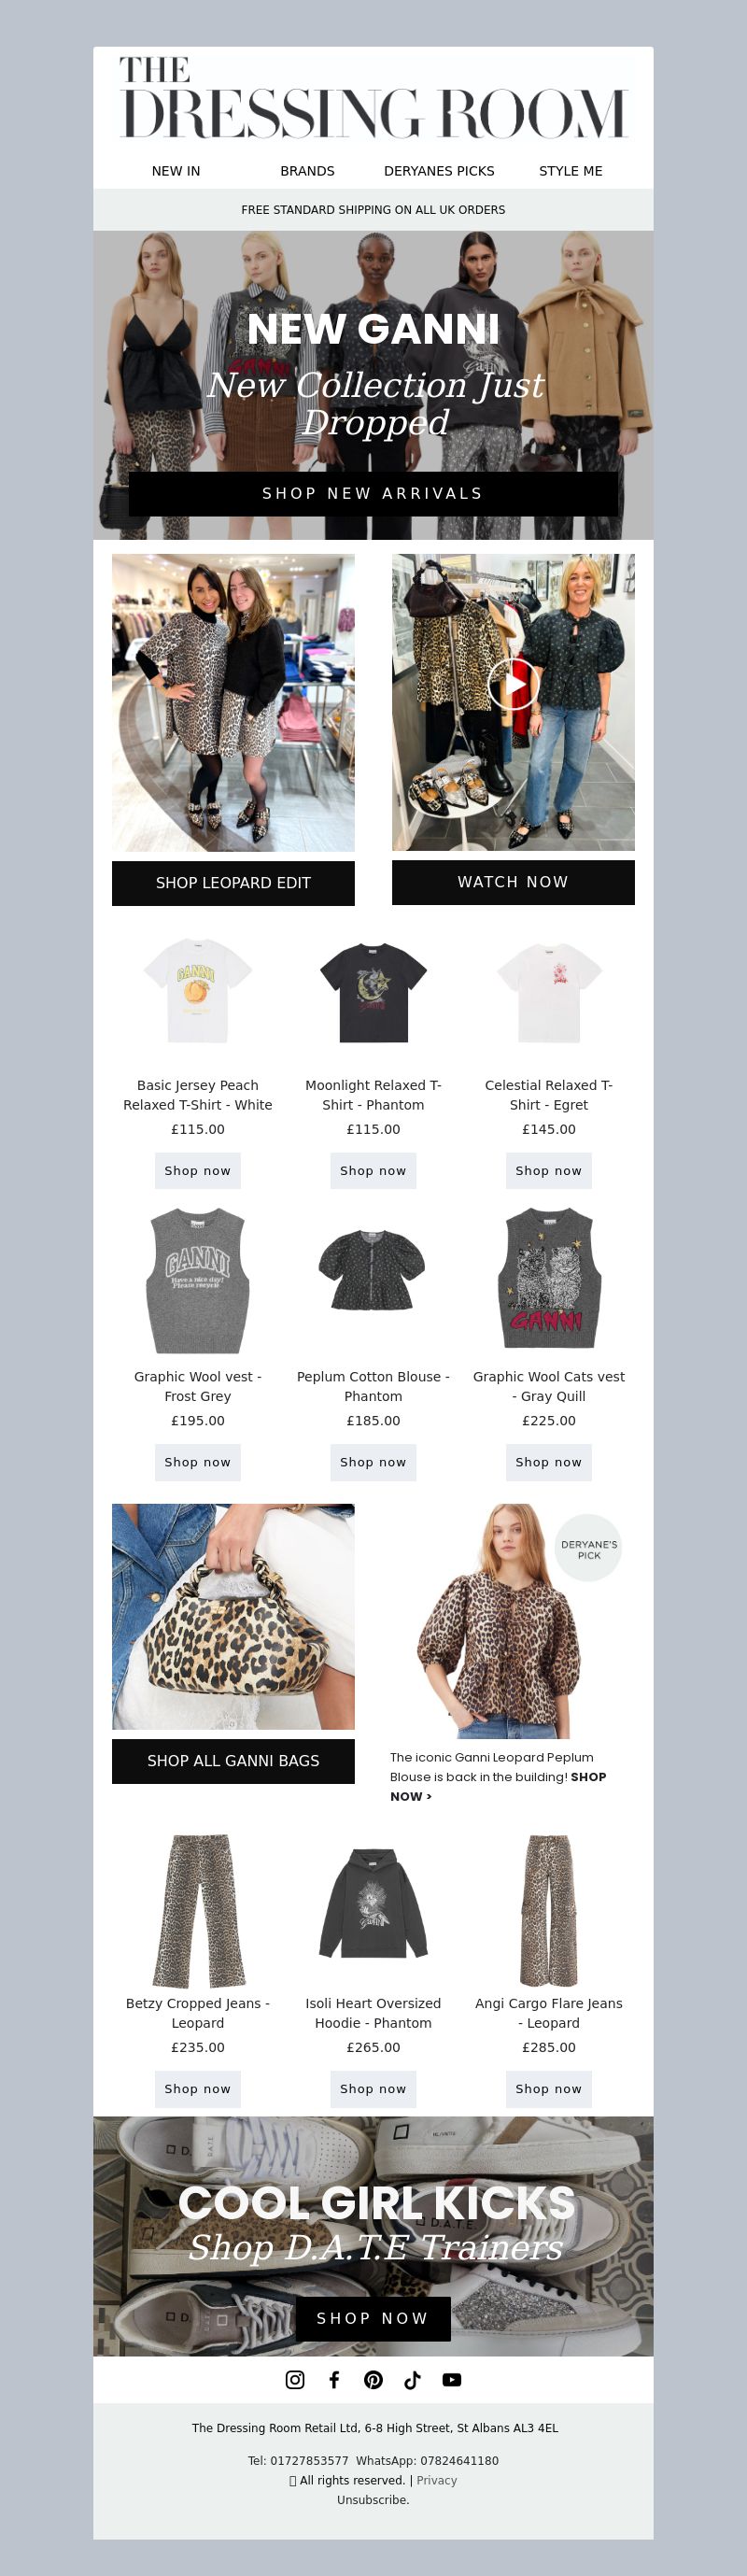747x2576 pixels.
Task: Select the STYLE ME navigation item
Action: [x=571, y=171]
